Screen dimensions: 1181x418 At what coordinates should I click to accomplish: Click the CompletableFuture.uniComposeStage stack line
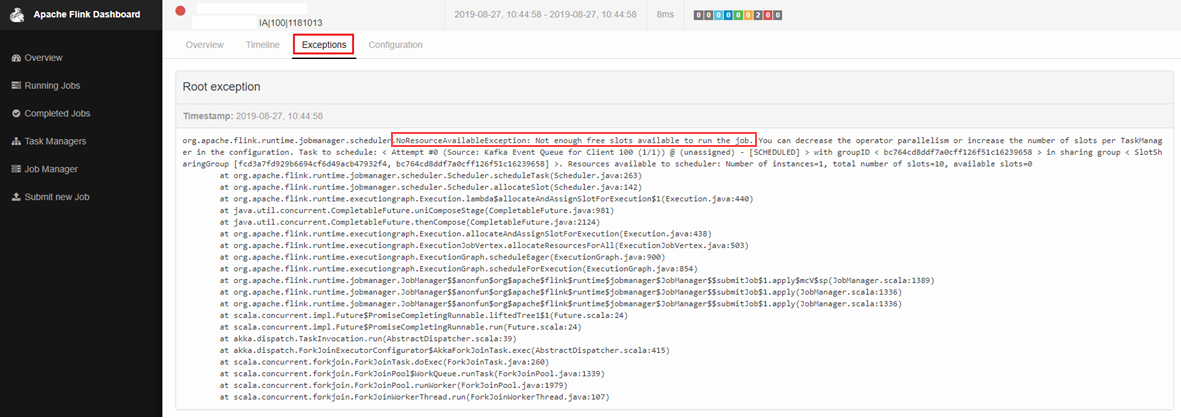click(x=417, y=211)
